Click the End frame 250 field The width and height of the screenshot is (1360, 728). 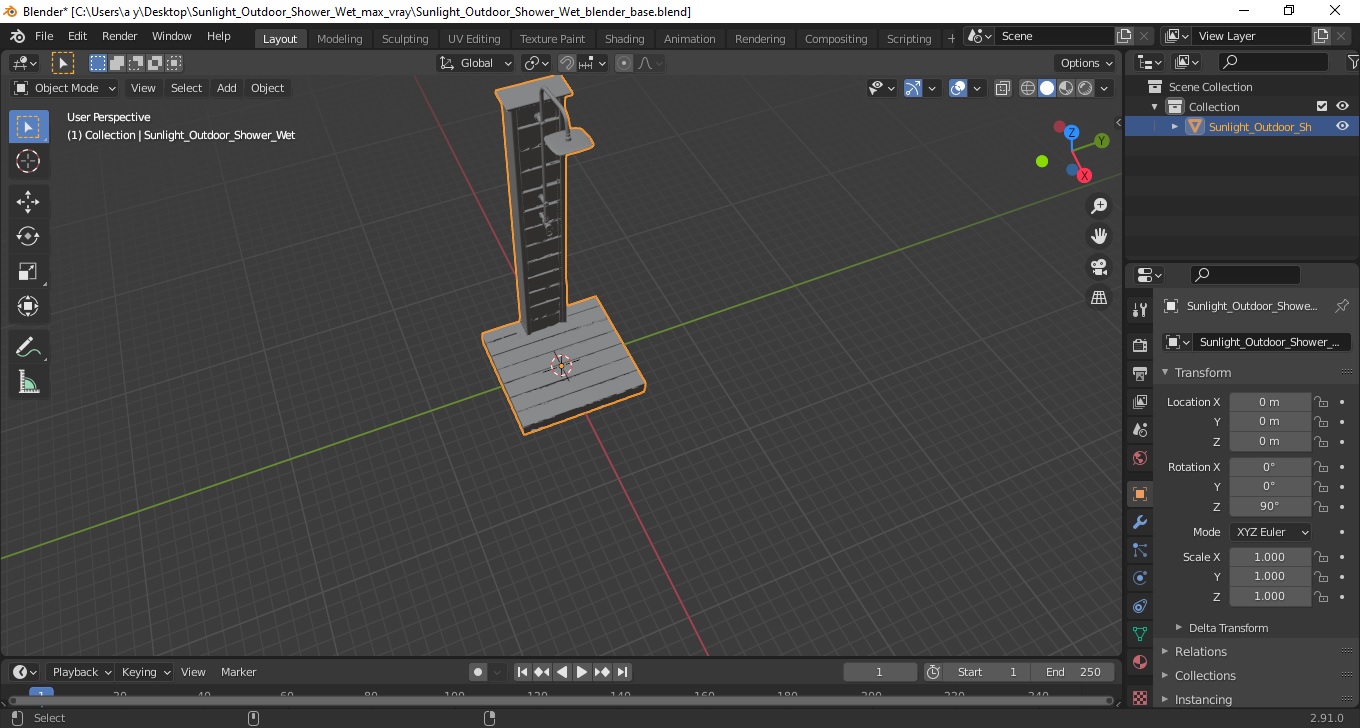pyautogui.click(x=1074, y=672)
